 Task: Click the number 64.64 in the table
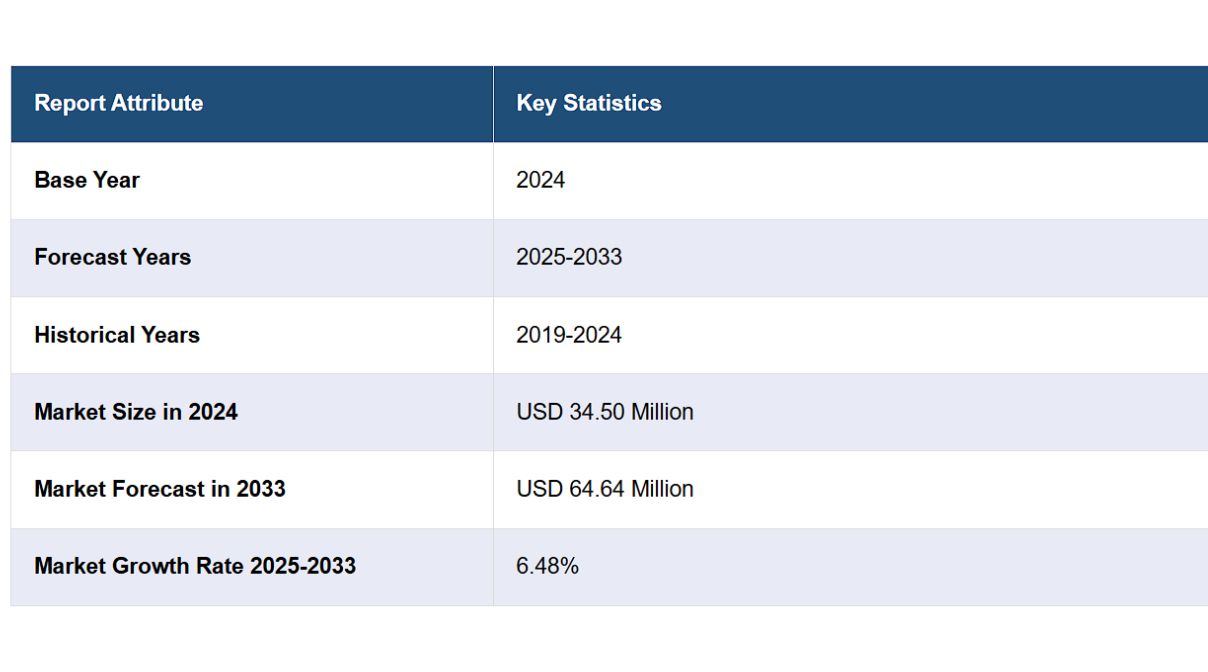[x=596, y=489]
